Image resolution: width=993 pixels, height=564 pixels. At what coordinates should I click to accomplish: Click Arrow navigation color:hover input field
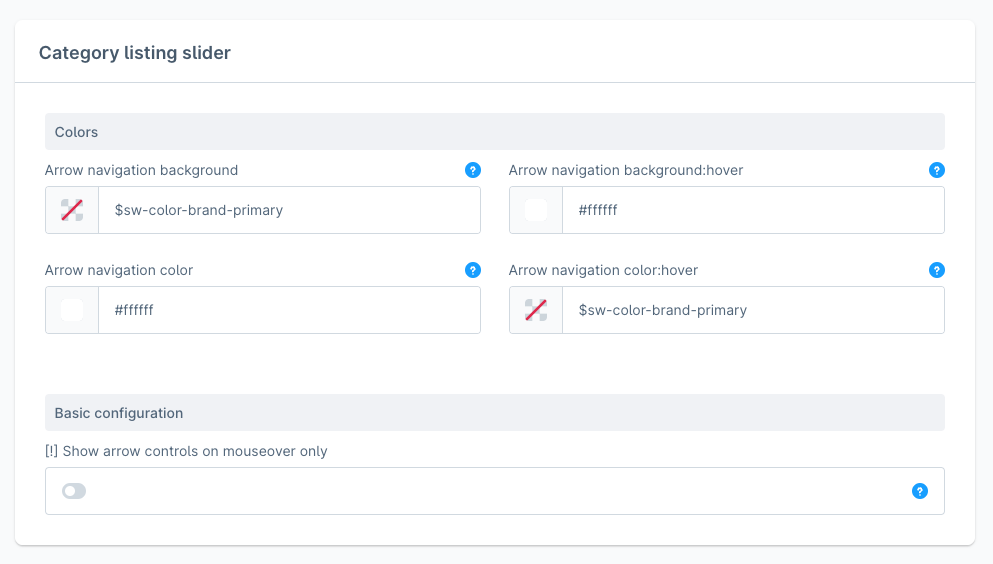pos(752,310)
